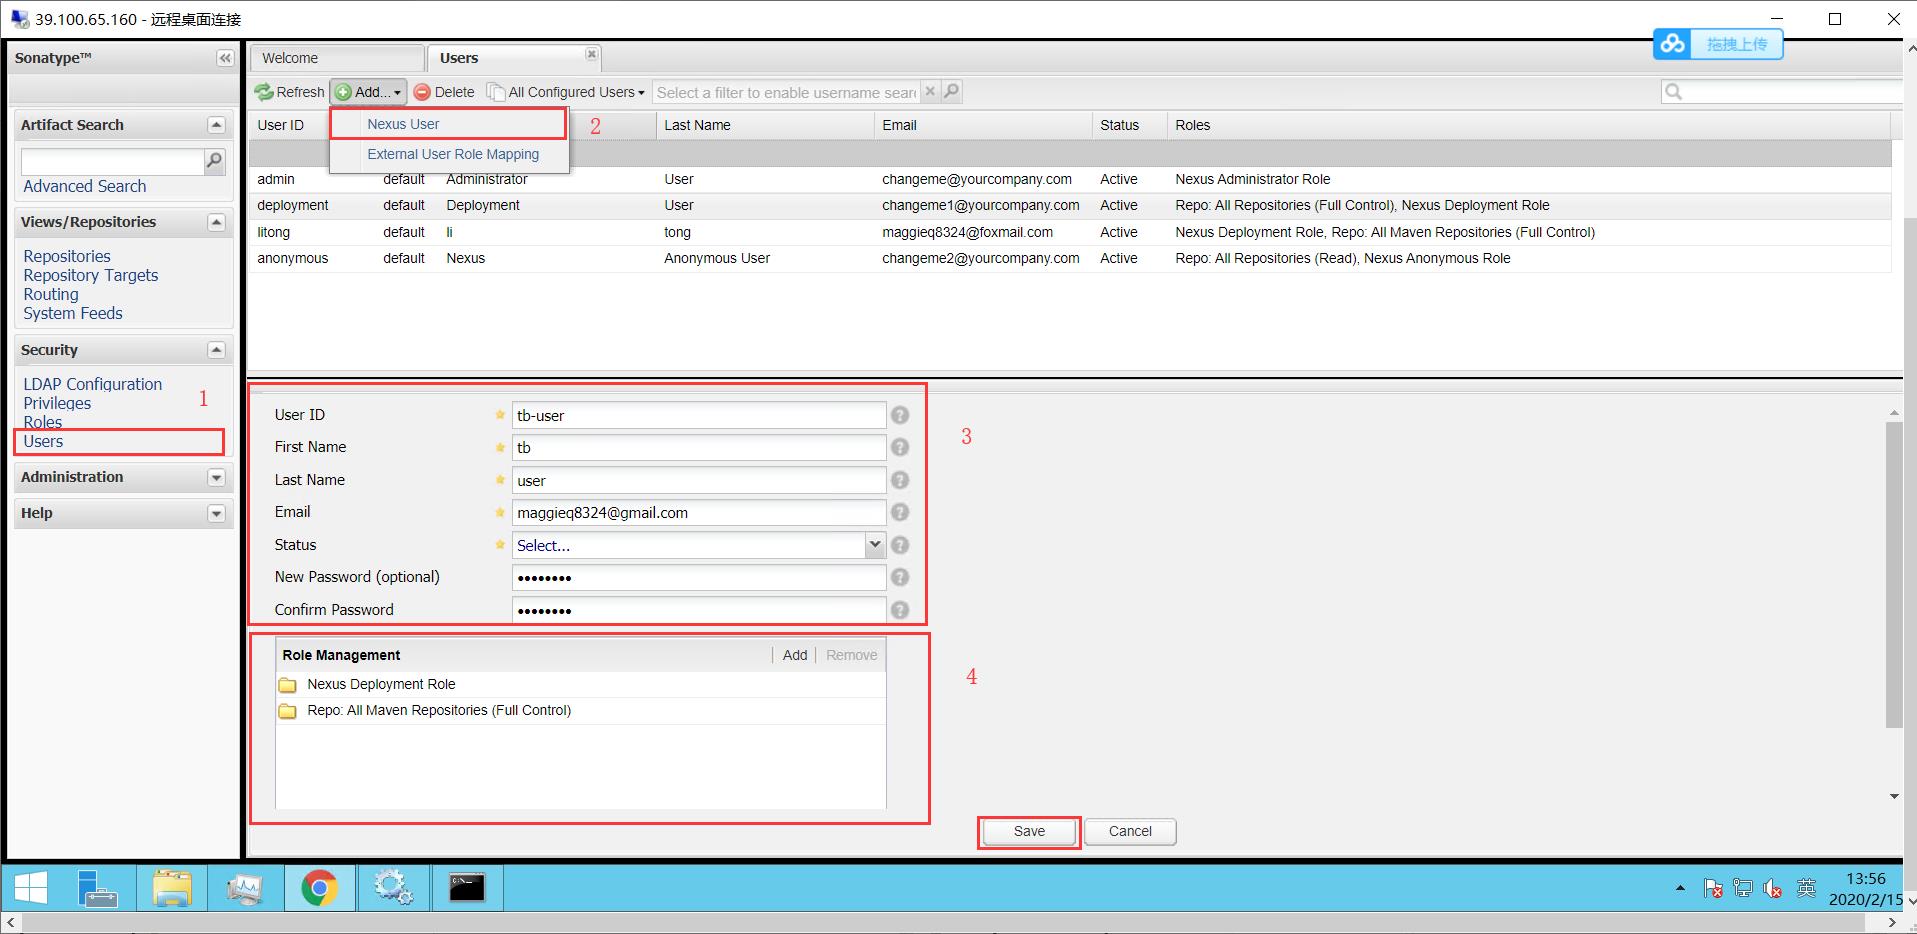
Task: Click help icon beside Last Name field
Action: (900, 480)
